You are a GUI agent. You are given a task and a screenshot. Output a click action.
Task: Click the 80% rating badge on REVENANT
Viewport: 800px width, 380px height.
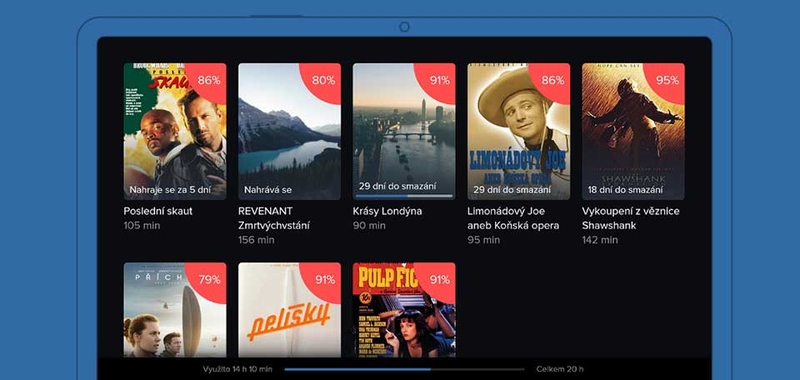(323, 80)
